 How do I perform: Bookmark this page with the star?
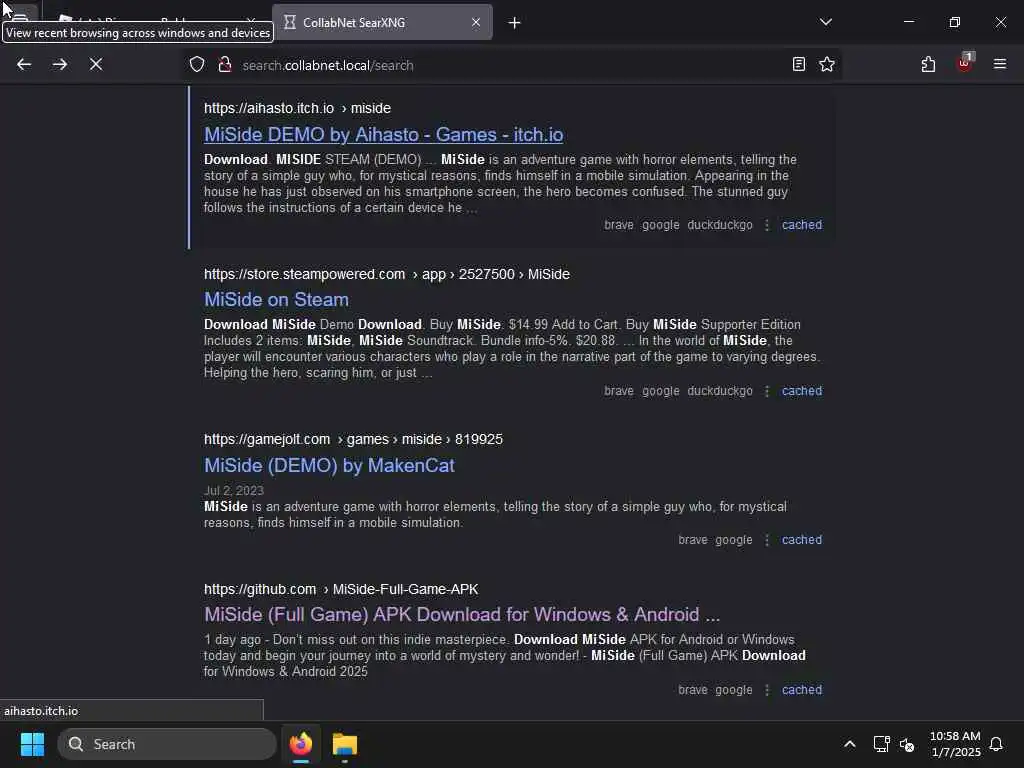click(827, 65)
